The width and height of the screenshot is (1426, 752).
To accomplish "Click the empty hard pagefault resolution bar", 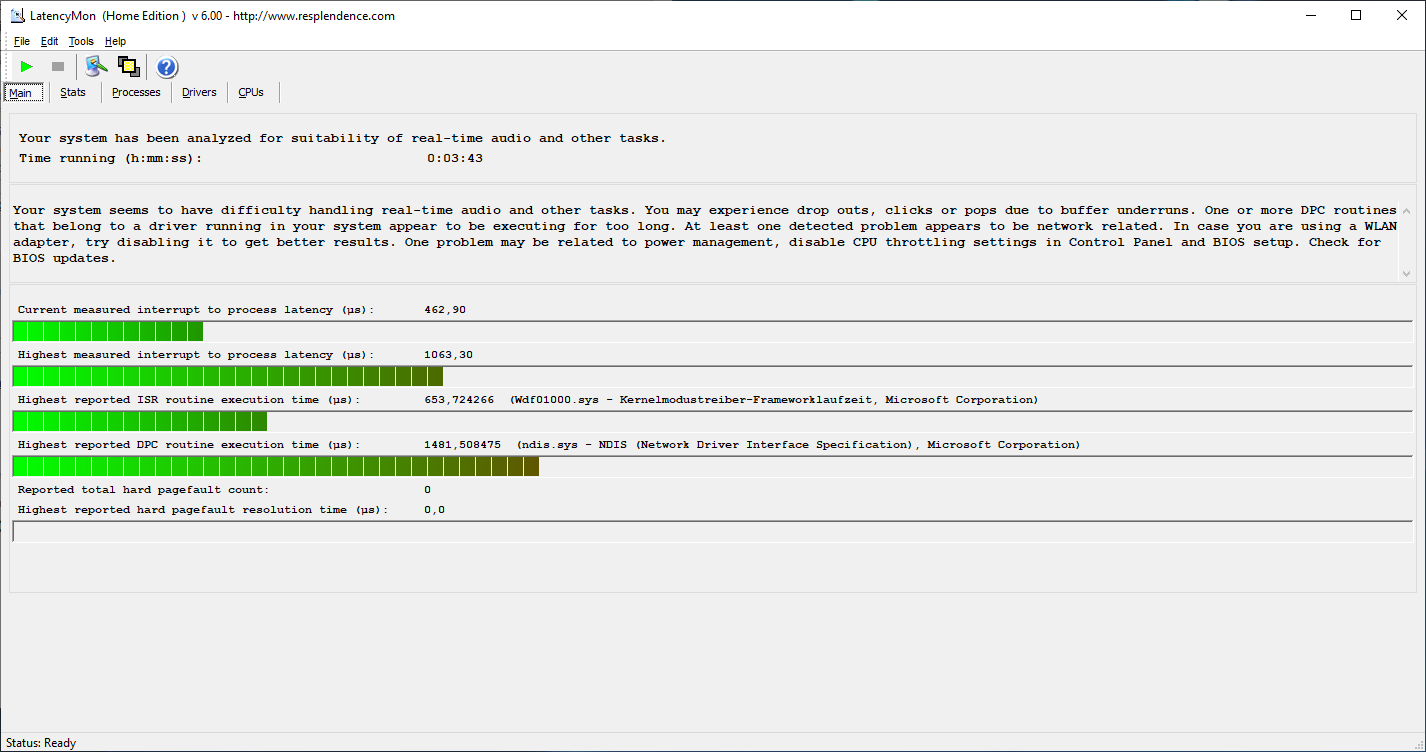I will coord(714,531).
